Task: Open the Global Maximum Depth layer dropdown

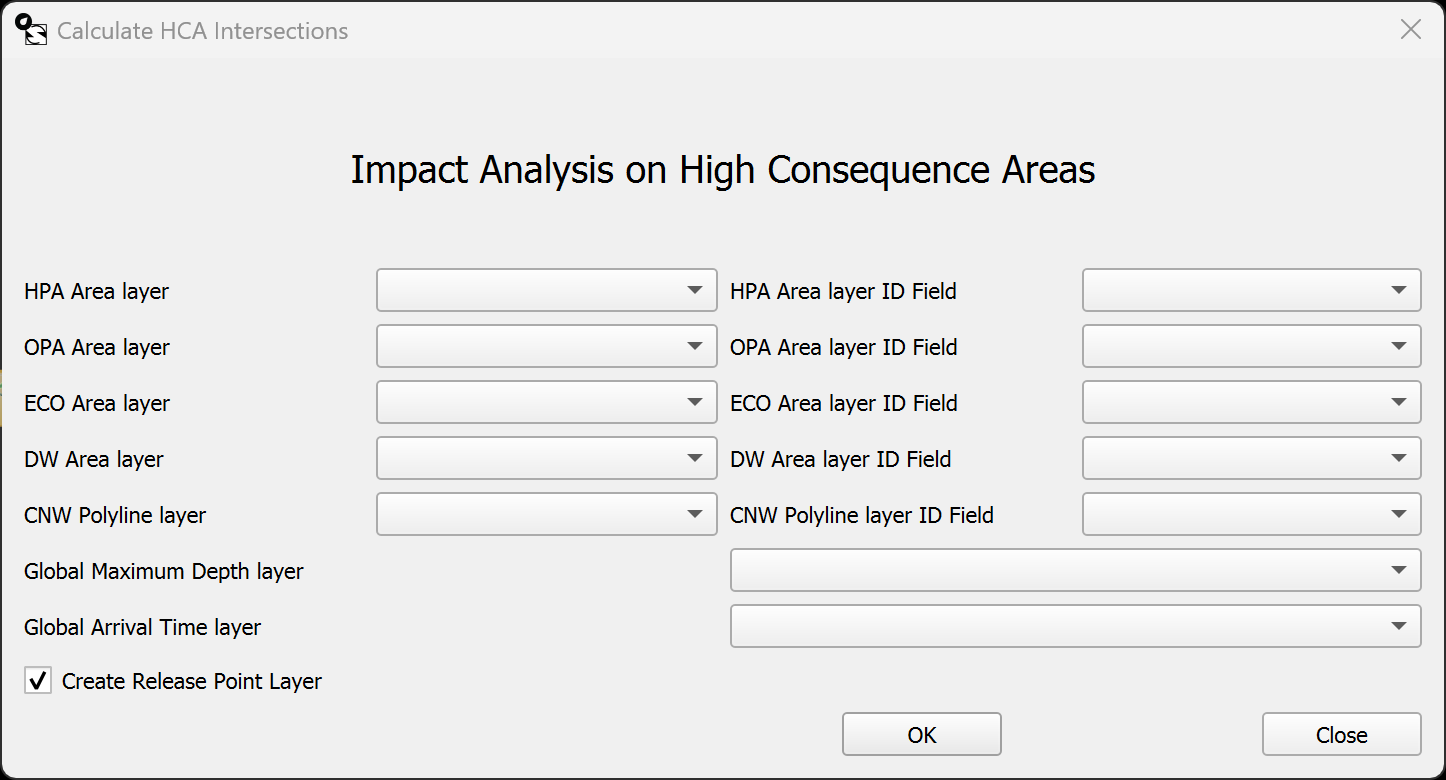Action: 1075,570
